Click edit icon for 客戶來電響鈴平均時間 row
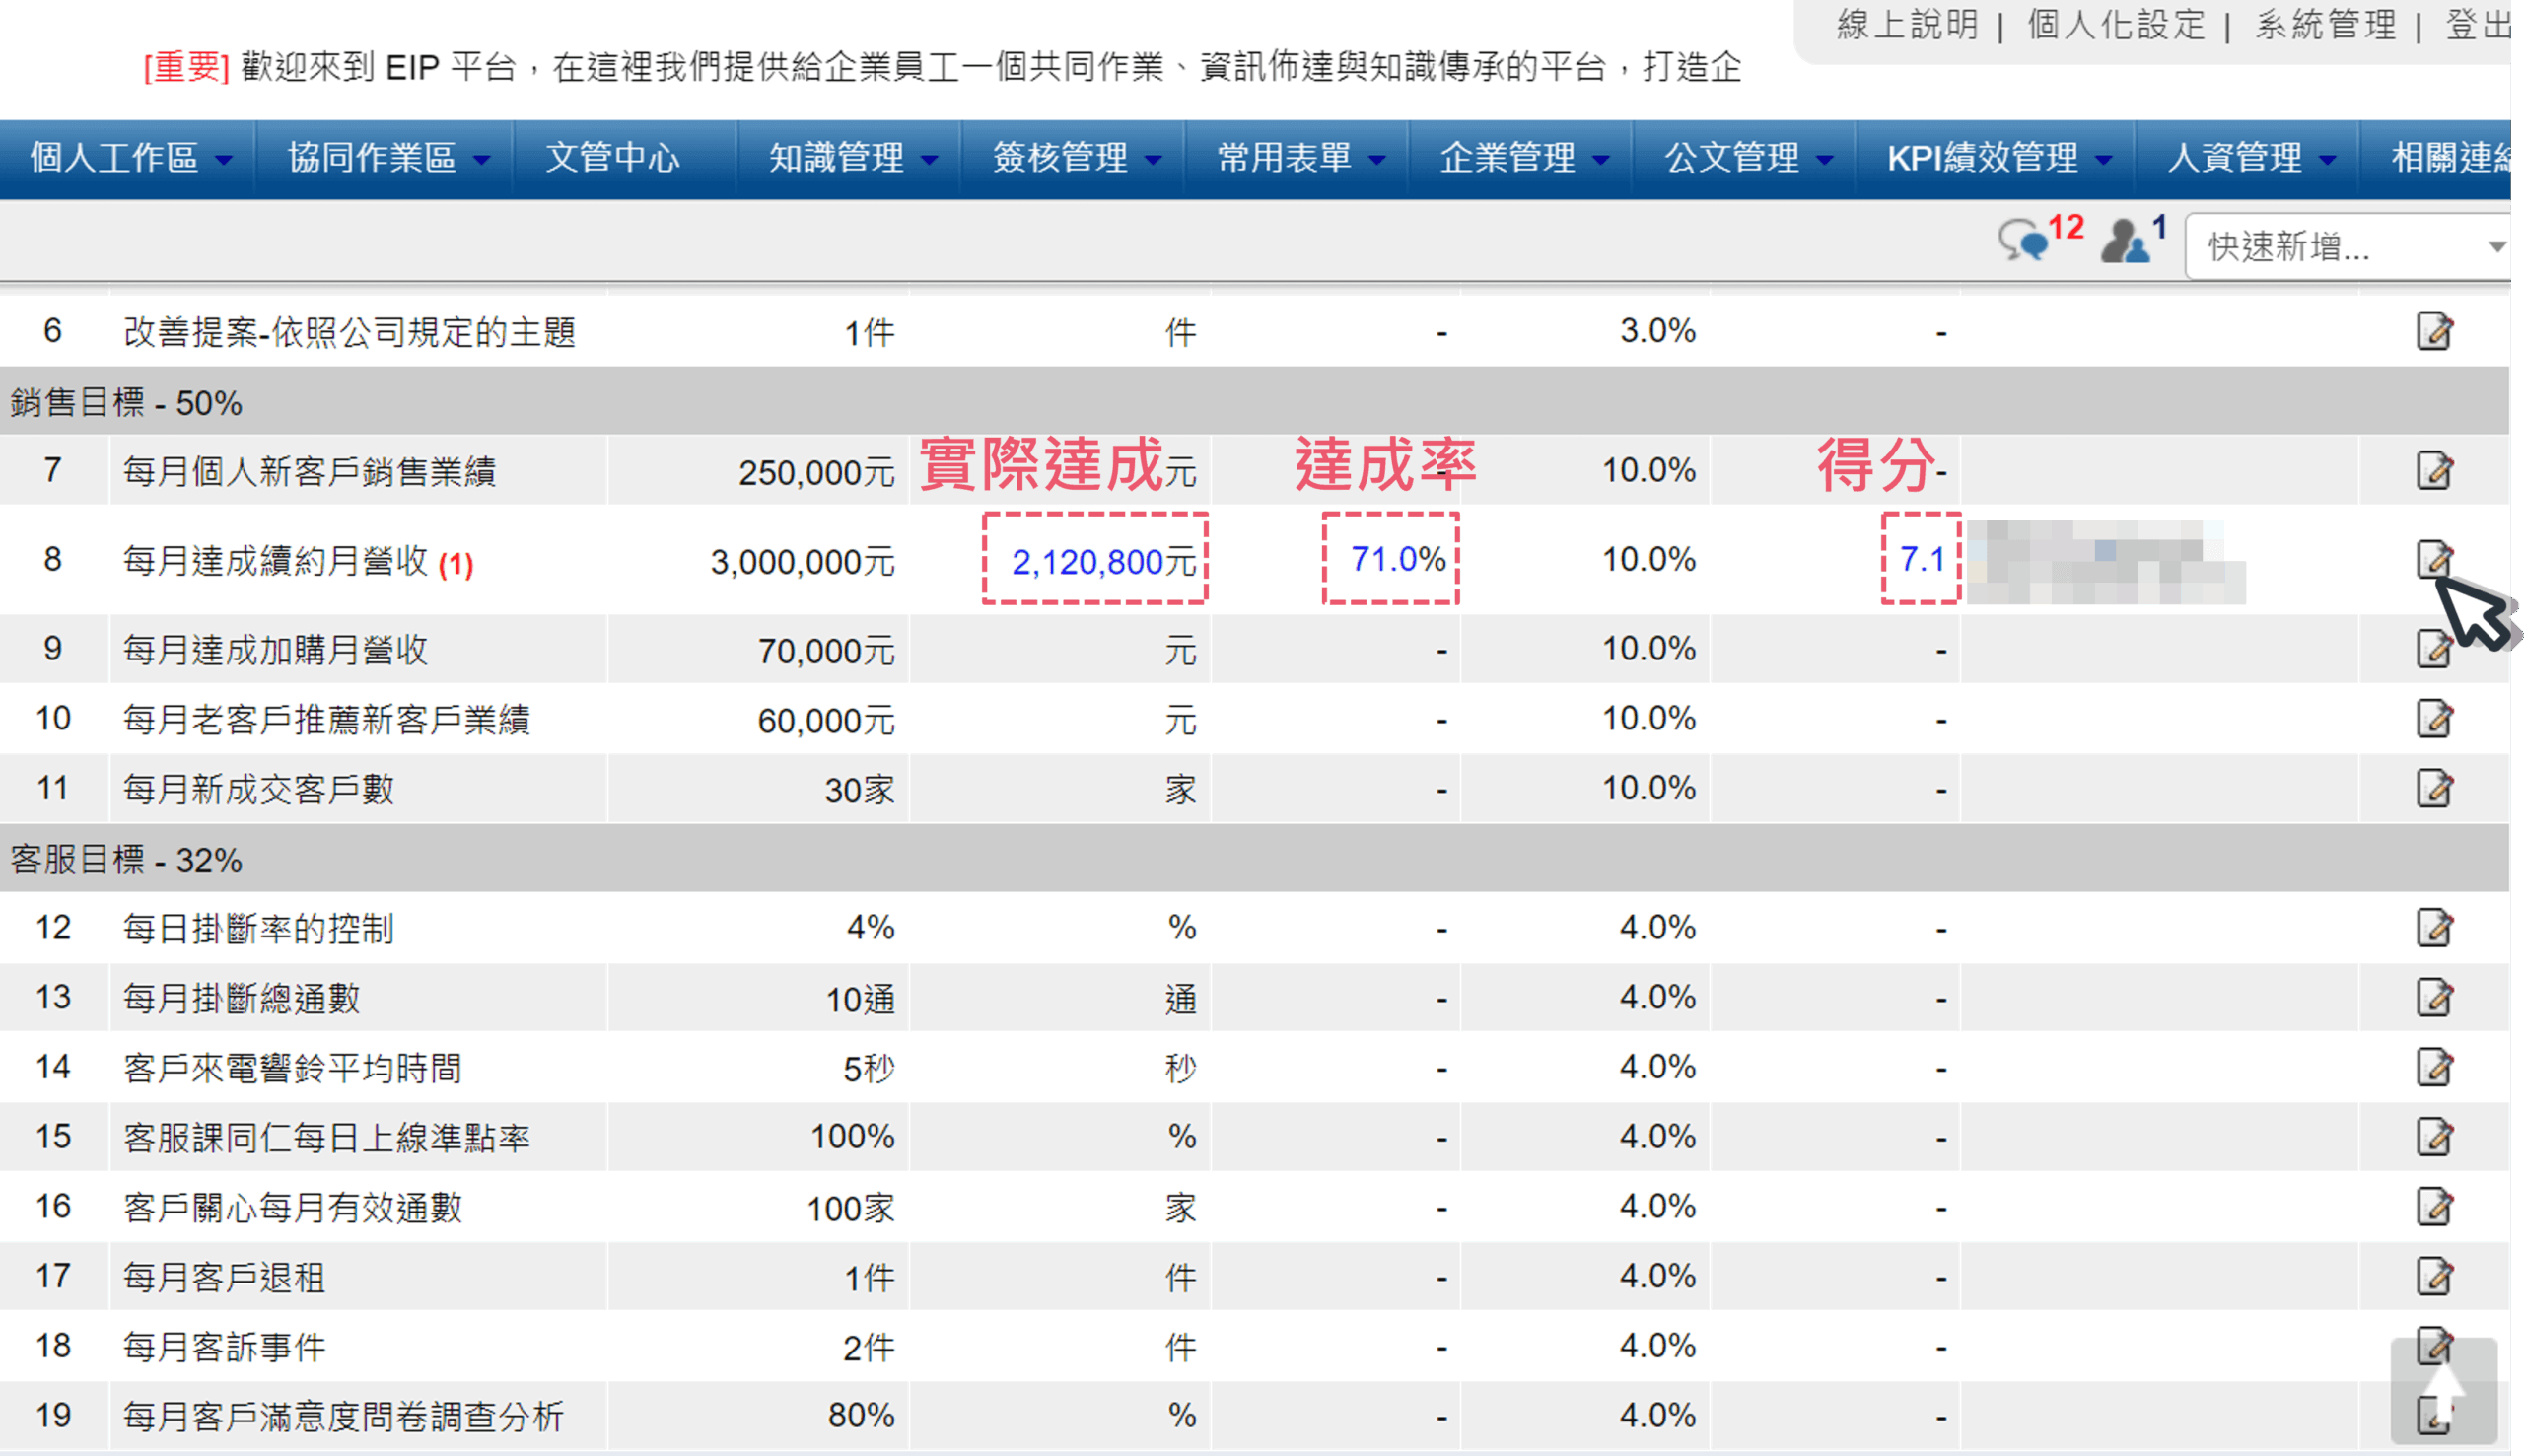 [x=2434, y=1067]
